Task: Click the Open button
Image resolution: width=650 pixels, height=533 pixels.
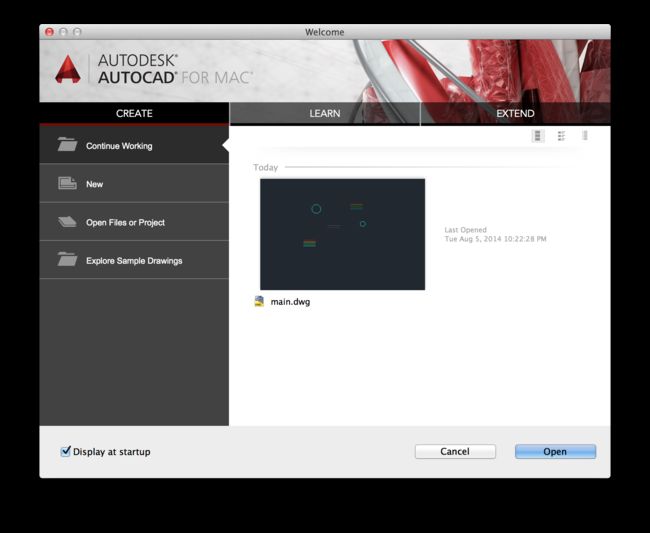Action: [x=555, y=451]
